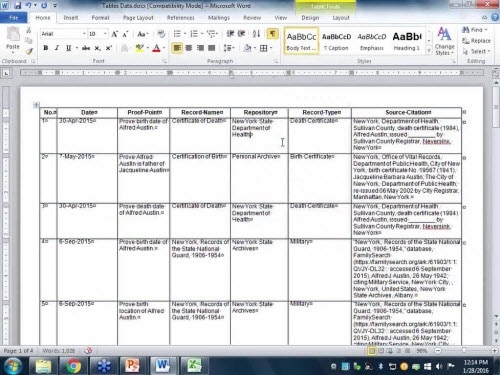The width and height of the screenshot is (500, 375).
Task: Open the font size dropdown
Action: click(105, 34)
